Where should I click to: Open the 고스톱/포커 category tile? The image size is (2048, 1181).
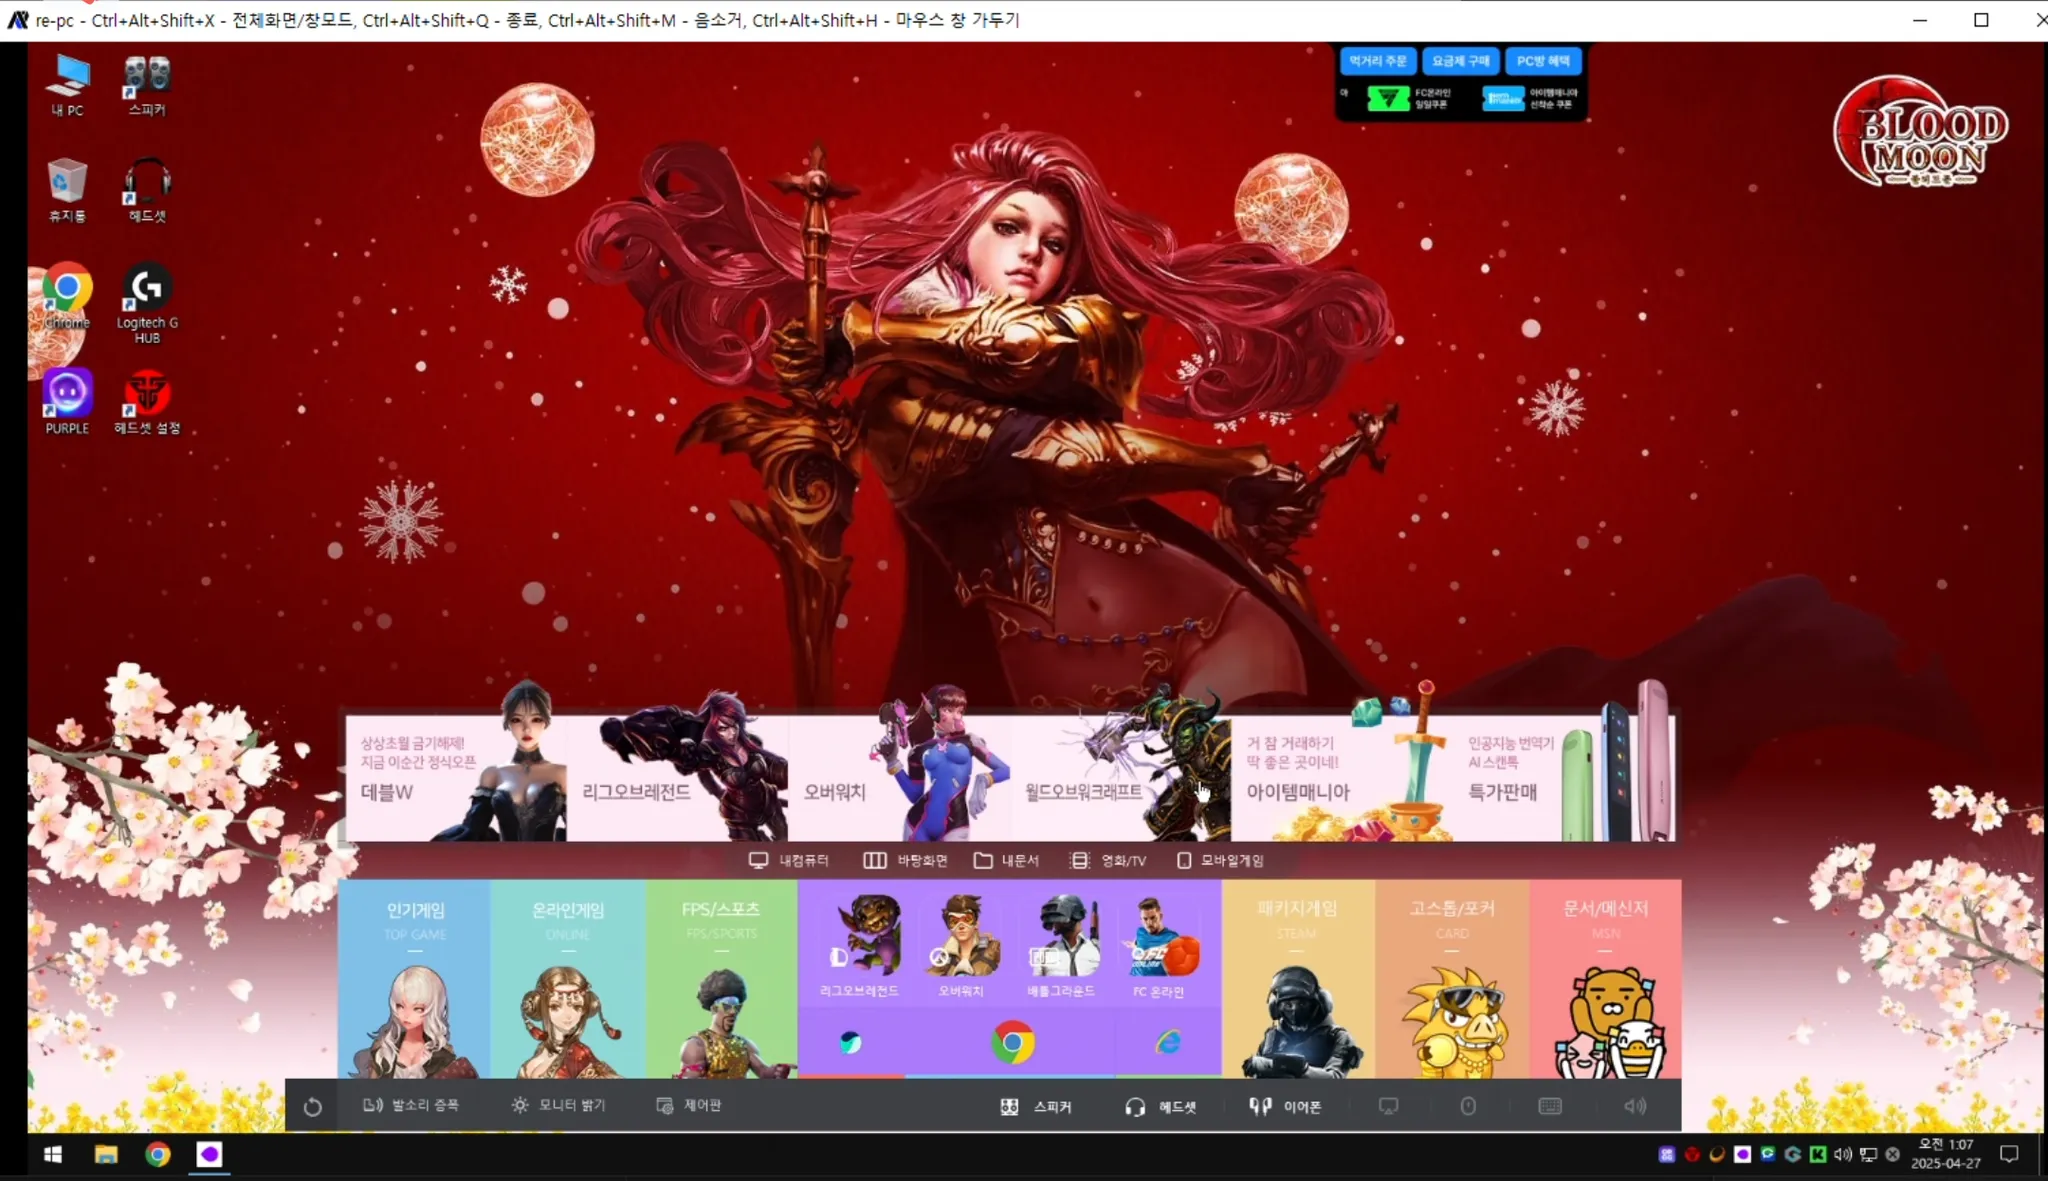coord(1452,978)
